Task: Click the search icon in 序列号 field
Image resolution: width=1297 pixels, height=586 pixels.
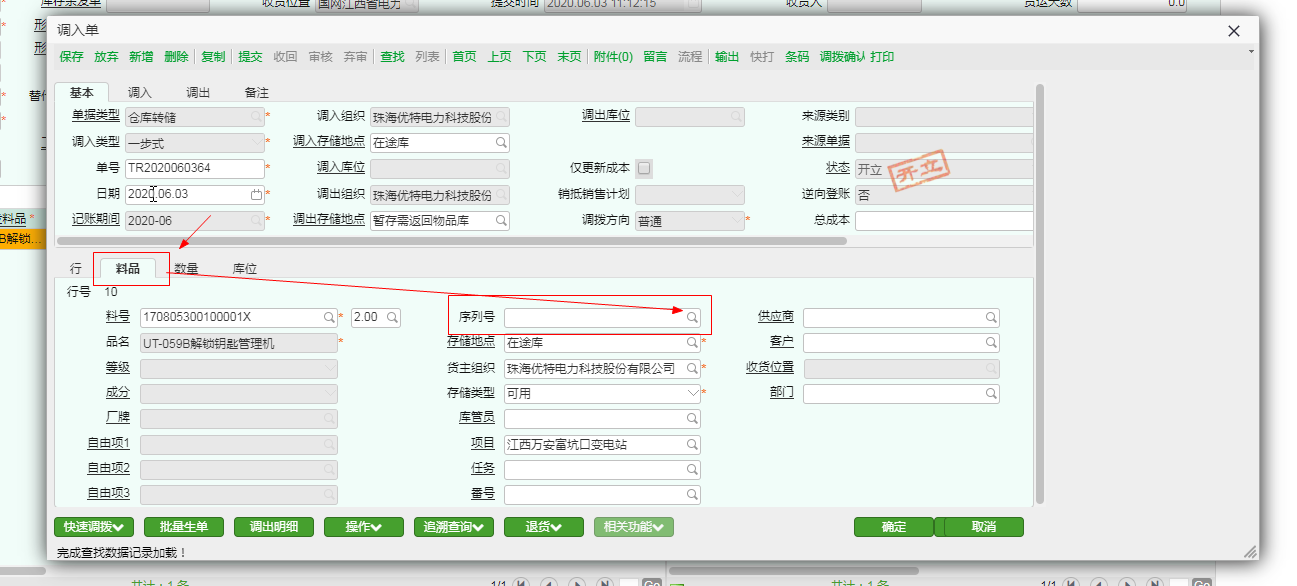Action: click(x=692, y=317)
